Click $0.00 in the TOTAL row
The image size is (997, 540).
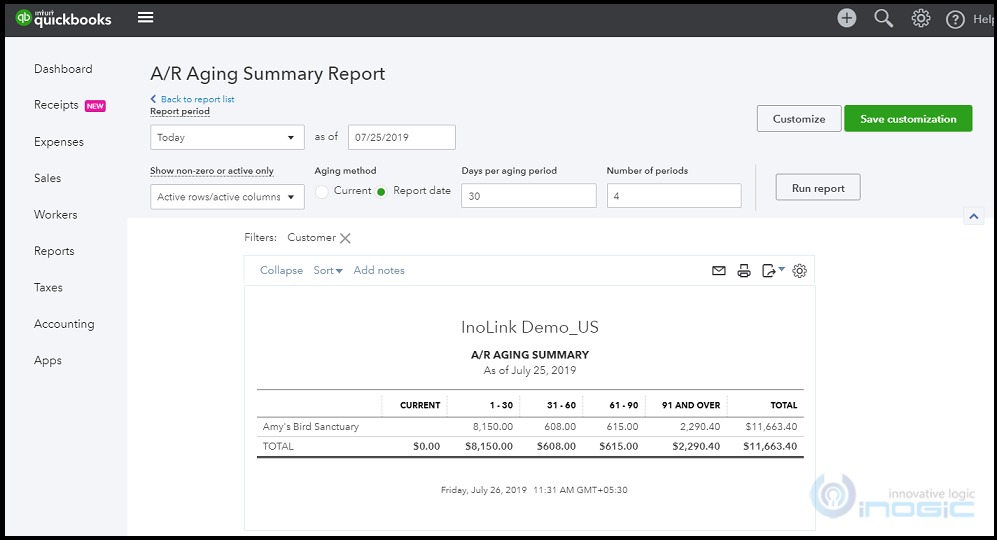click(426, 447)
